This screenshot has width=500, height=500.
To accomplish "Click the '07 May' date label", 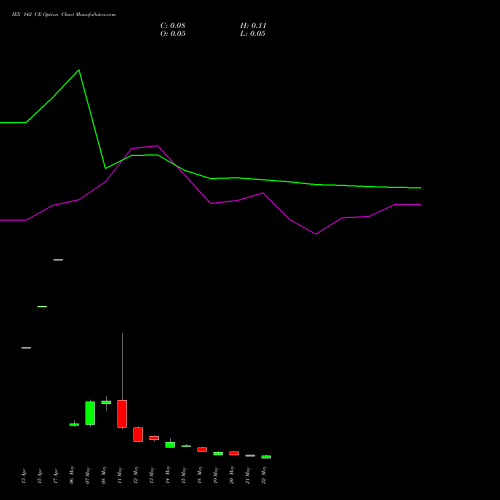I will tap(88, 475).
